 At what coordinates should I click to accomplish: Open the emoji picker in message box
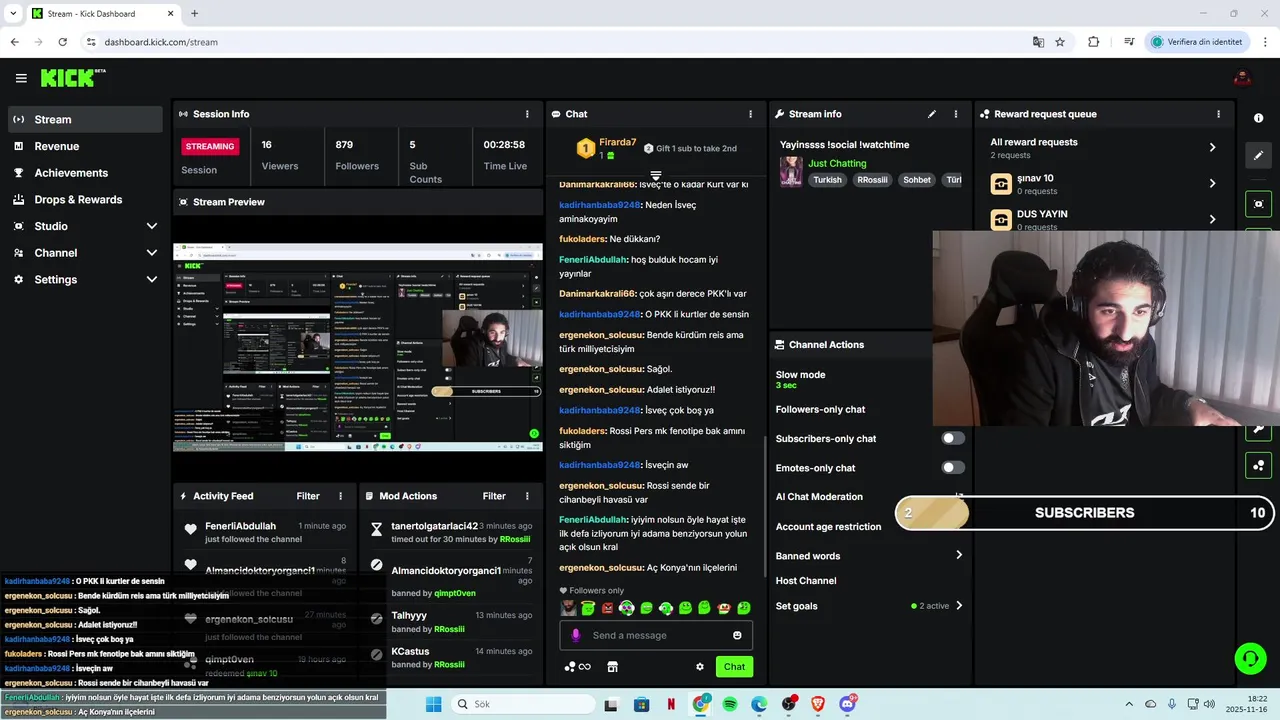pos(737,635)
